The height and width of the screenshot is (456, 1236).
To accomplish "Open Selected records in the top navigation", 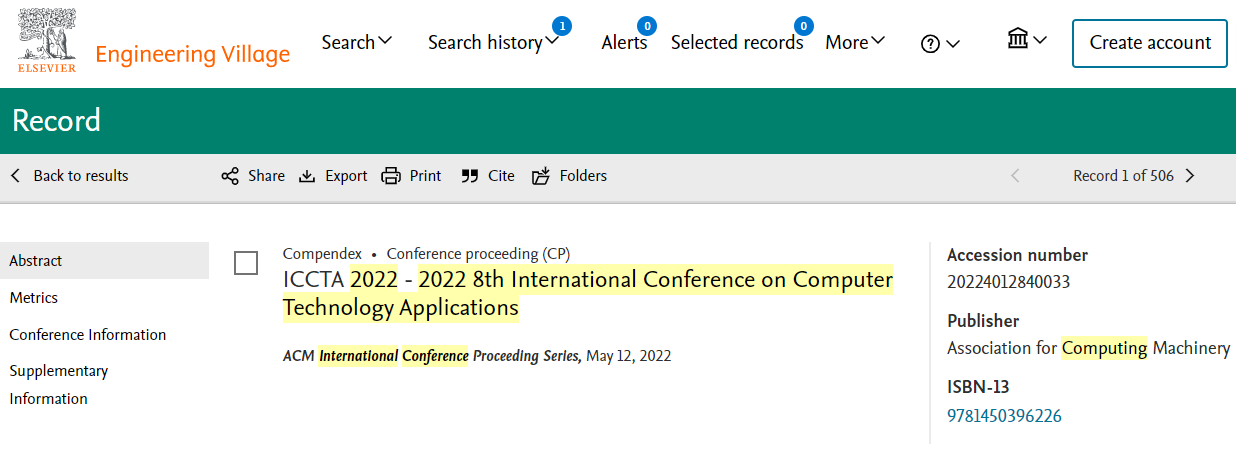I will tap(737, 42).
